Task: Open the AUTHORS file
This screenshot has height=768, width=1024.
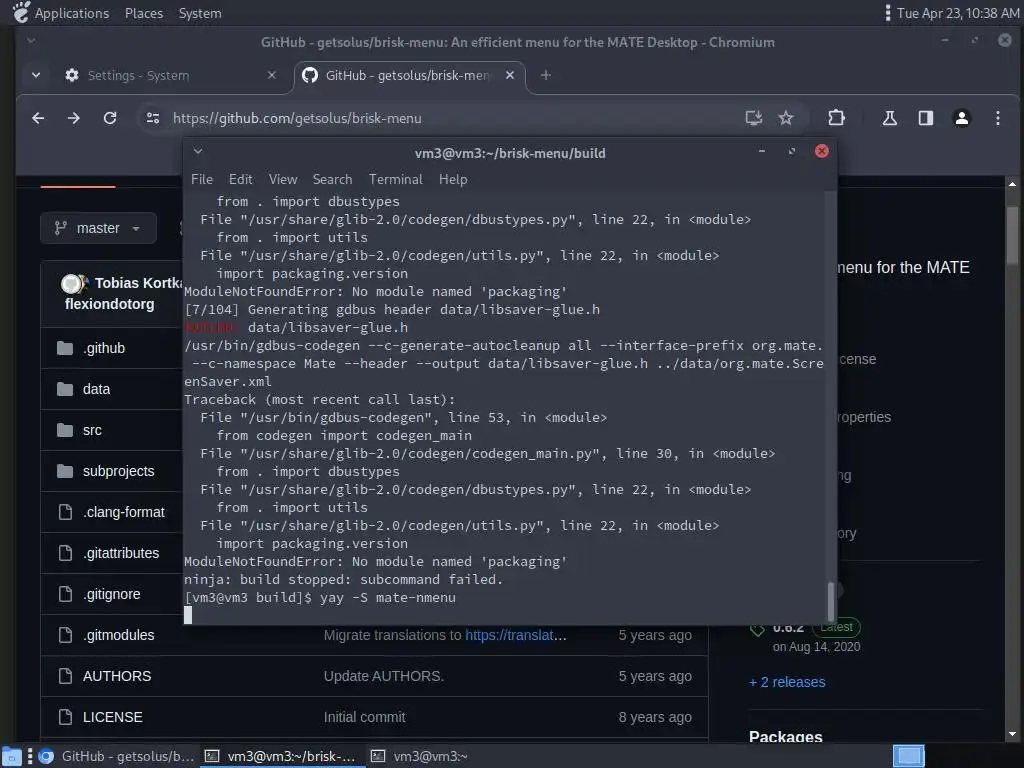Action: click(117, 677)
